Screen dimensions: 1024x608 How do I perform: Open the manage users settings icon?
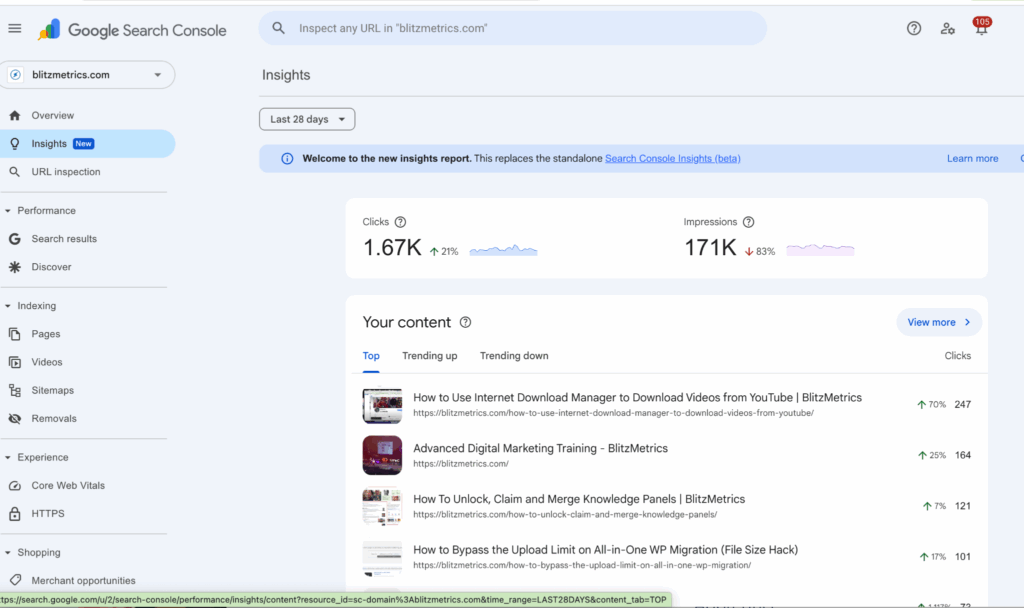(x=947, y=29)
